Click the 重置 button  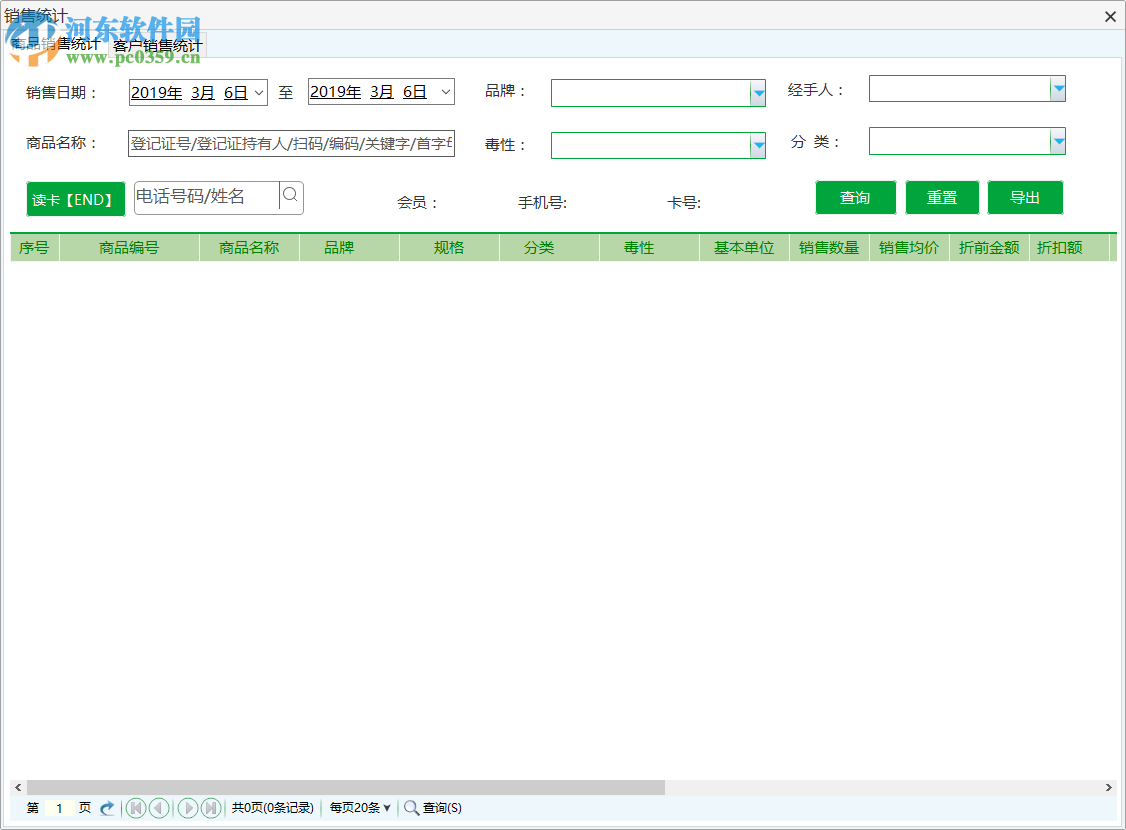942,197
